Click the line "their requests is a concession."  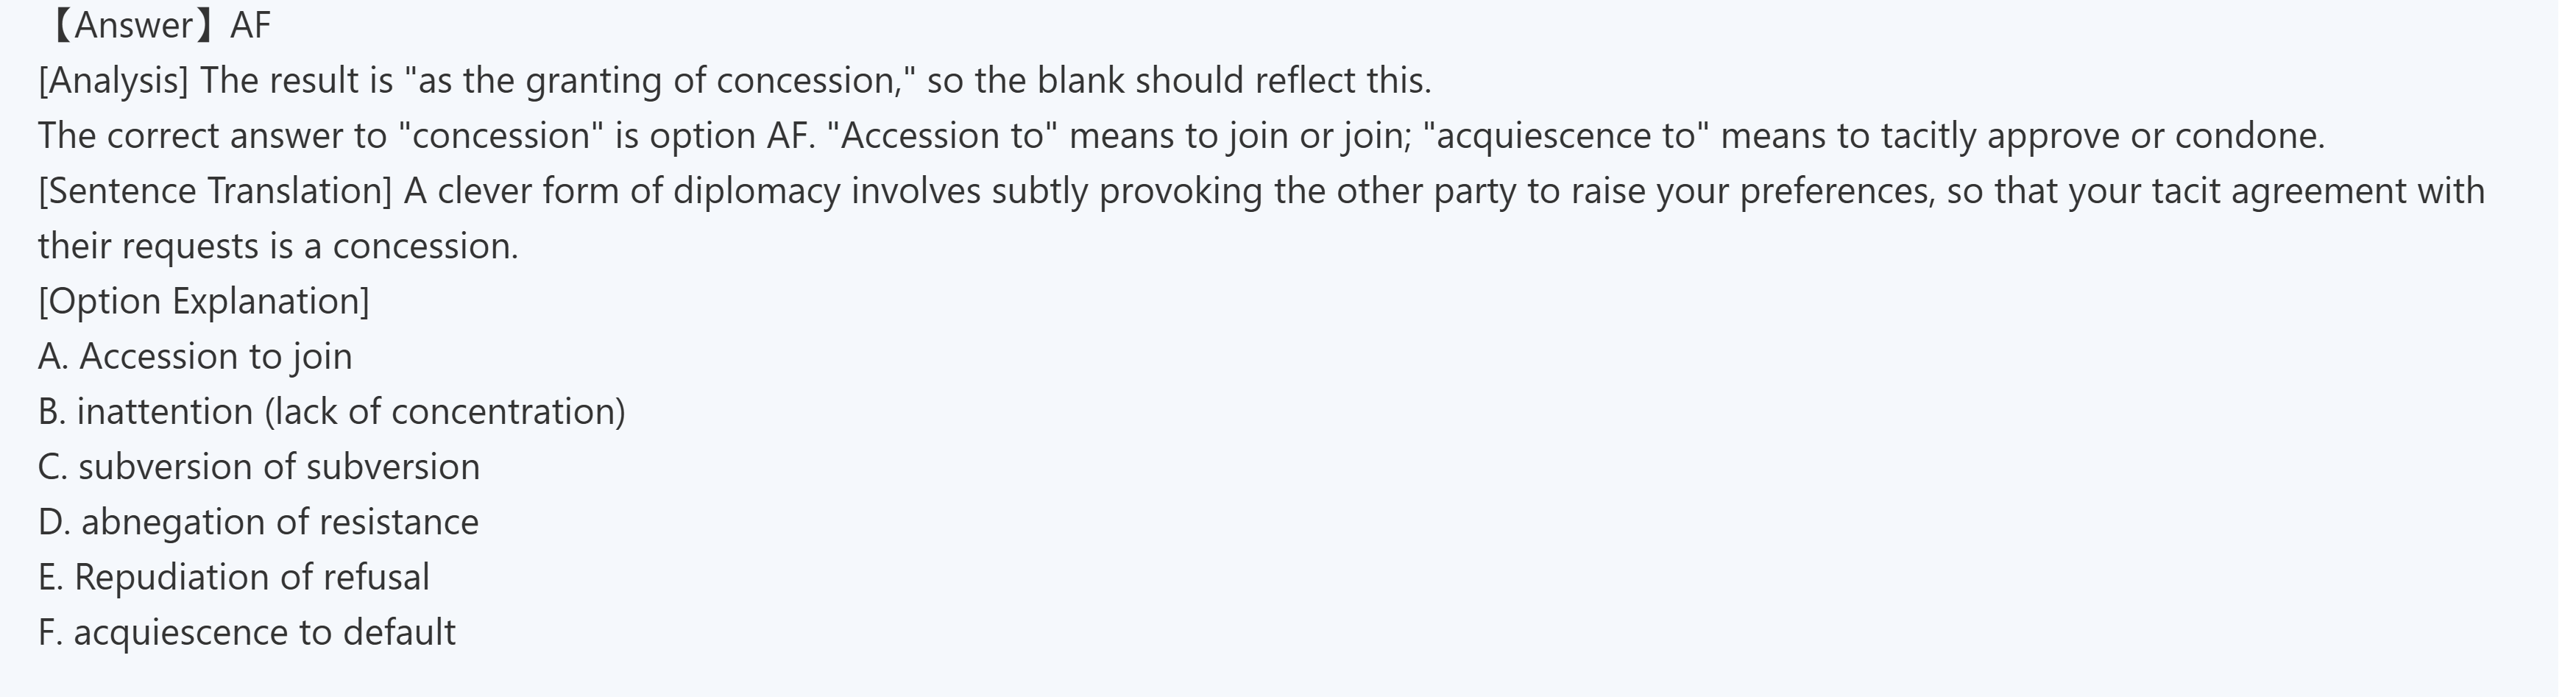278,246
